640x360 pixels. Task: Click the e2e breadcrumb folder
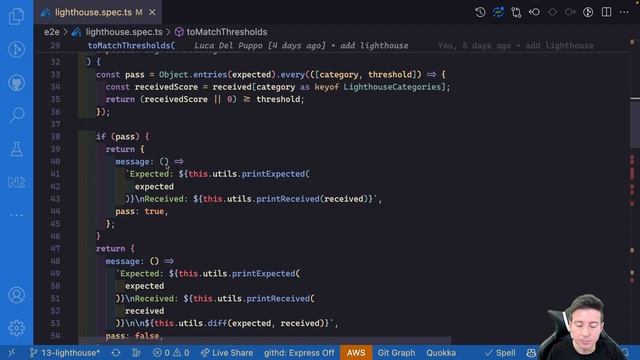[x=52, y=32]
